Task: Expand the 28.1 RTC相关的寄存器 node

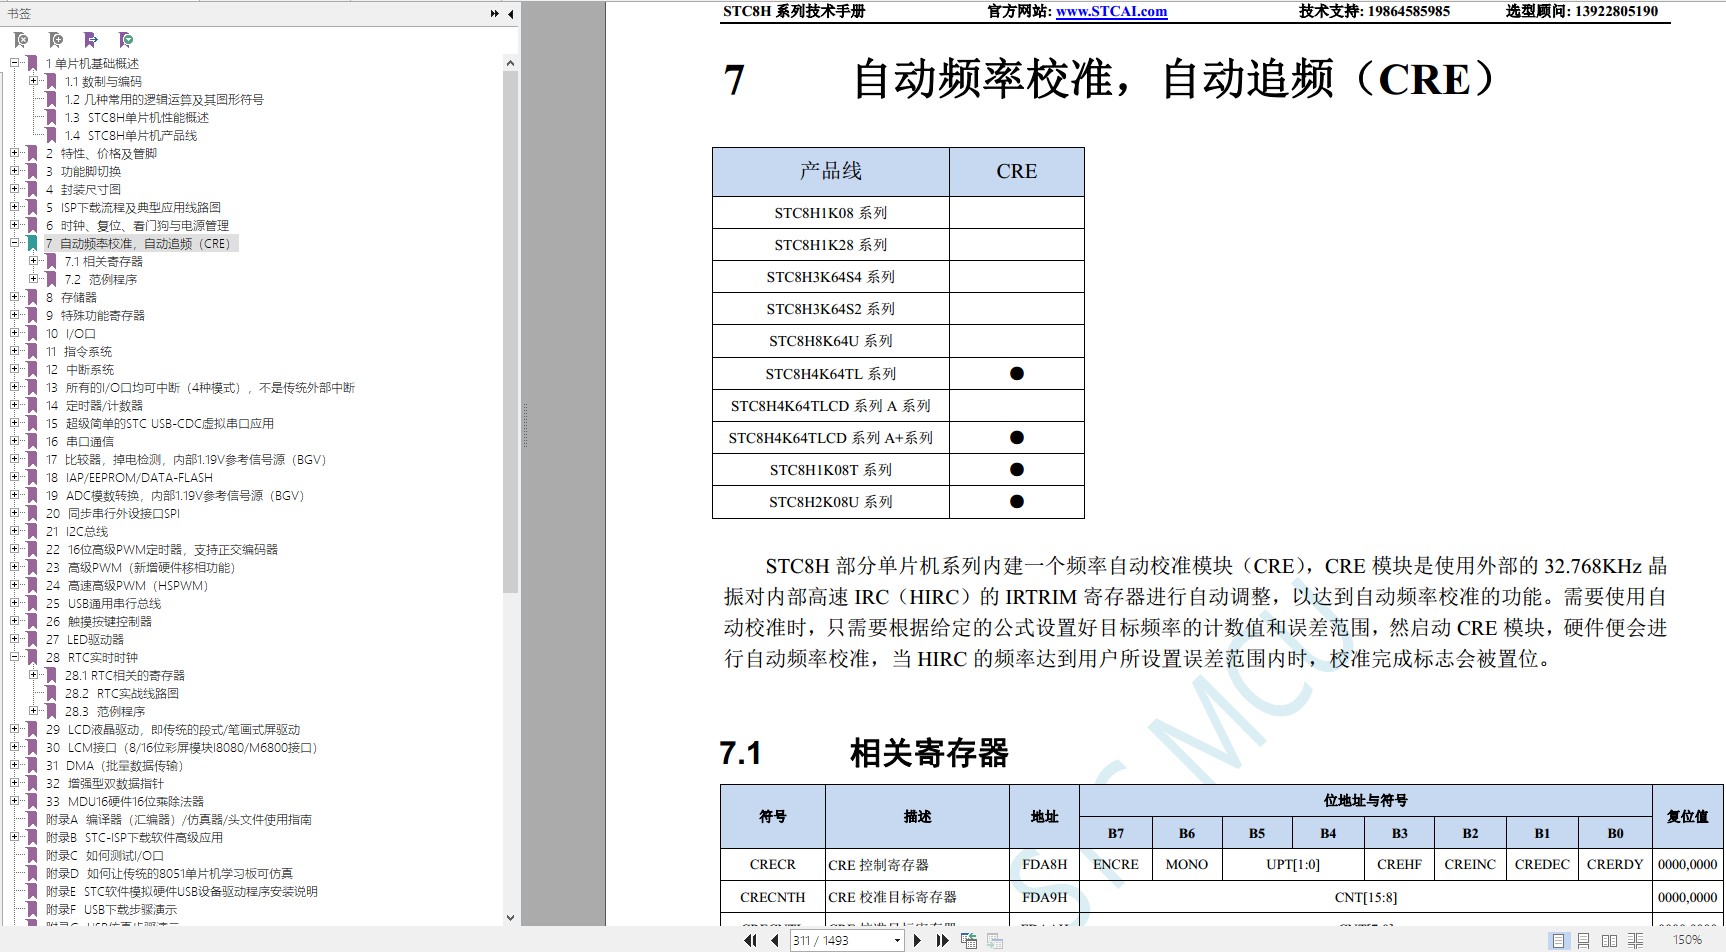Action: click(x=34, y=675)
